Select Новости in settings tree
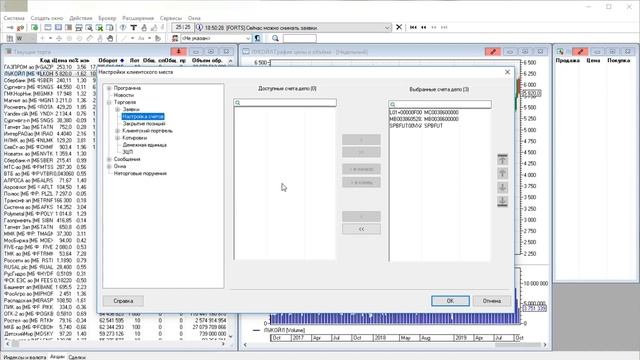640x360 pixels. click(x=124, y=95)
